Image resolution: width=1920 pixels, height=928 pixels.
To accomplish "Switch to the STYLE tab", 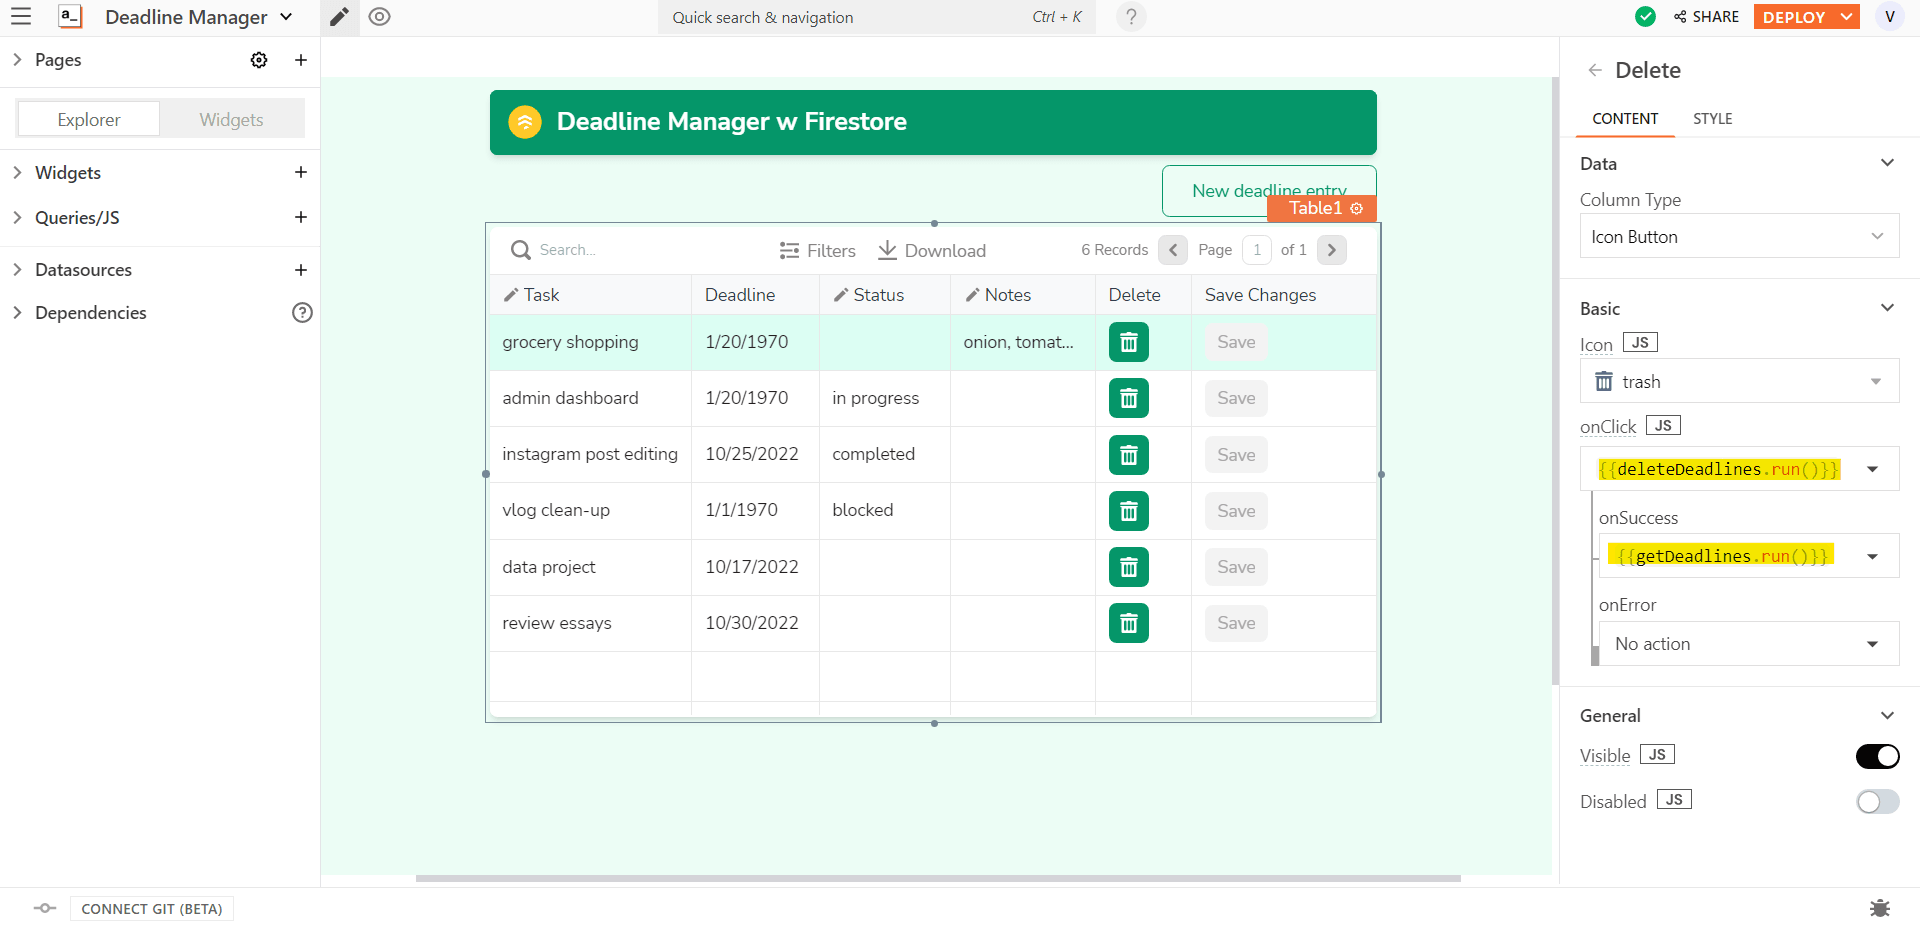I will click(x=1712, y=119).
